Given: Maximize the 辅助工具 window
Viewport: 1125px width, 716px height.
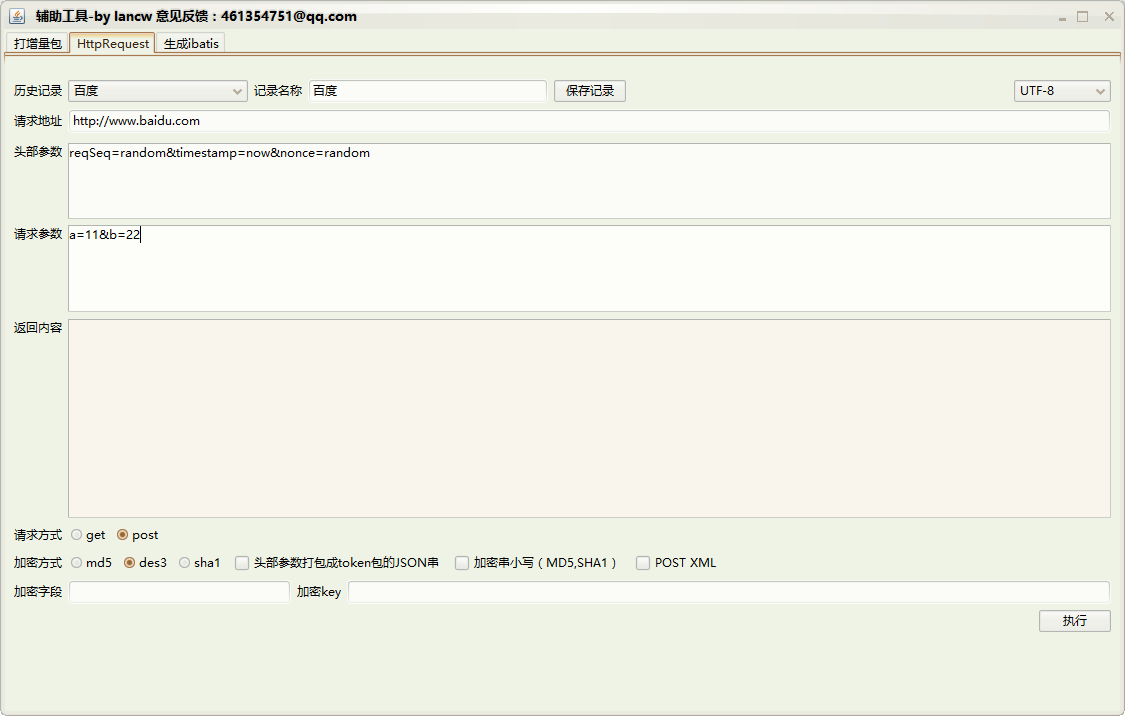Looking at the screenshot, I should (x=1083, y=17).
